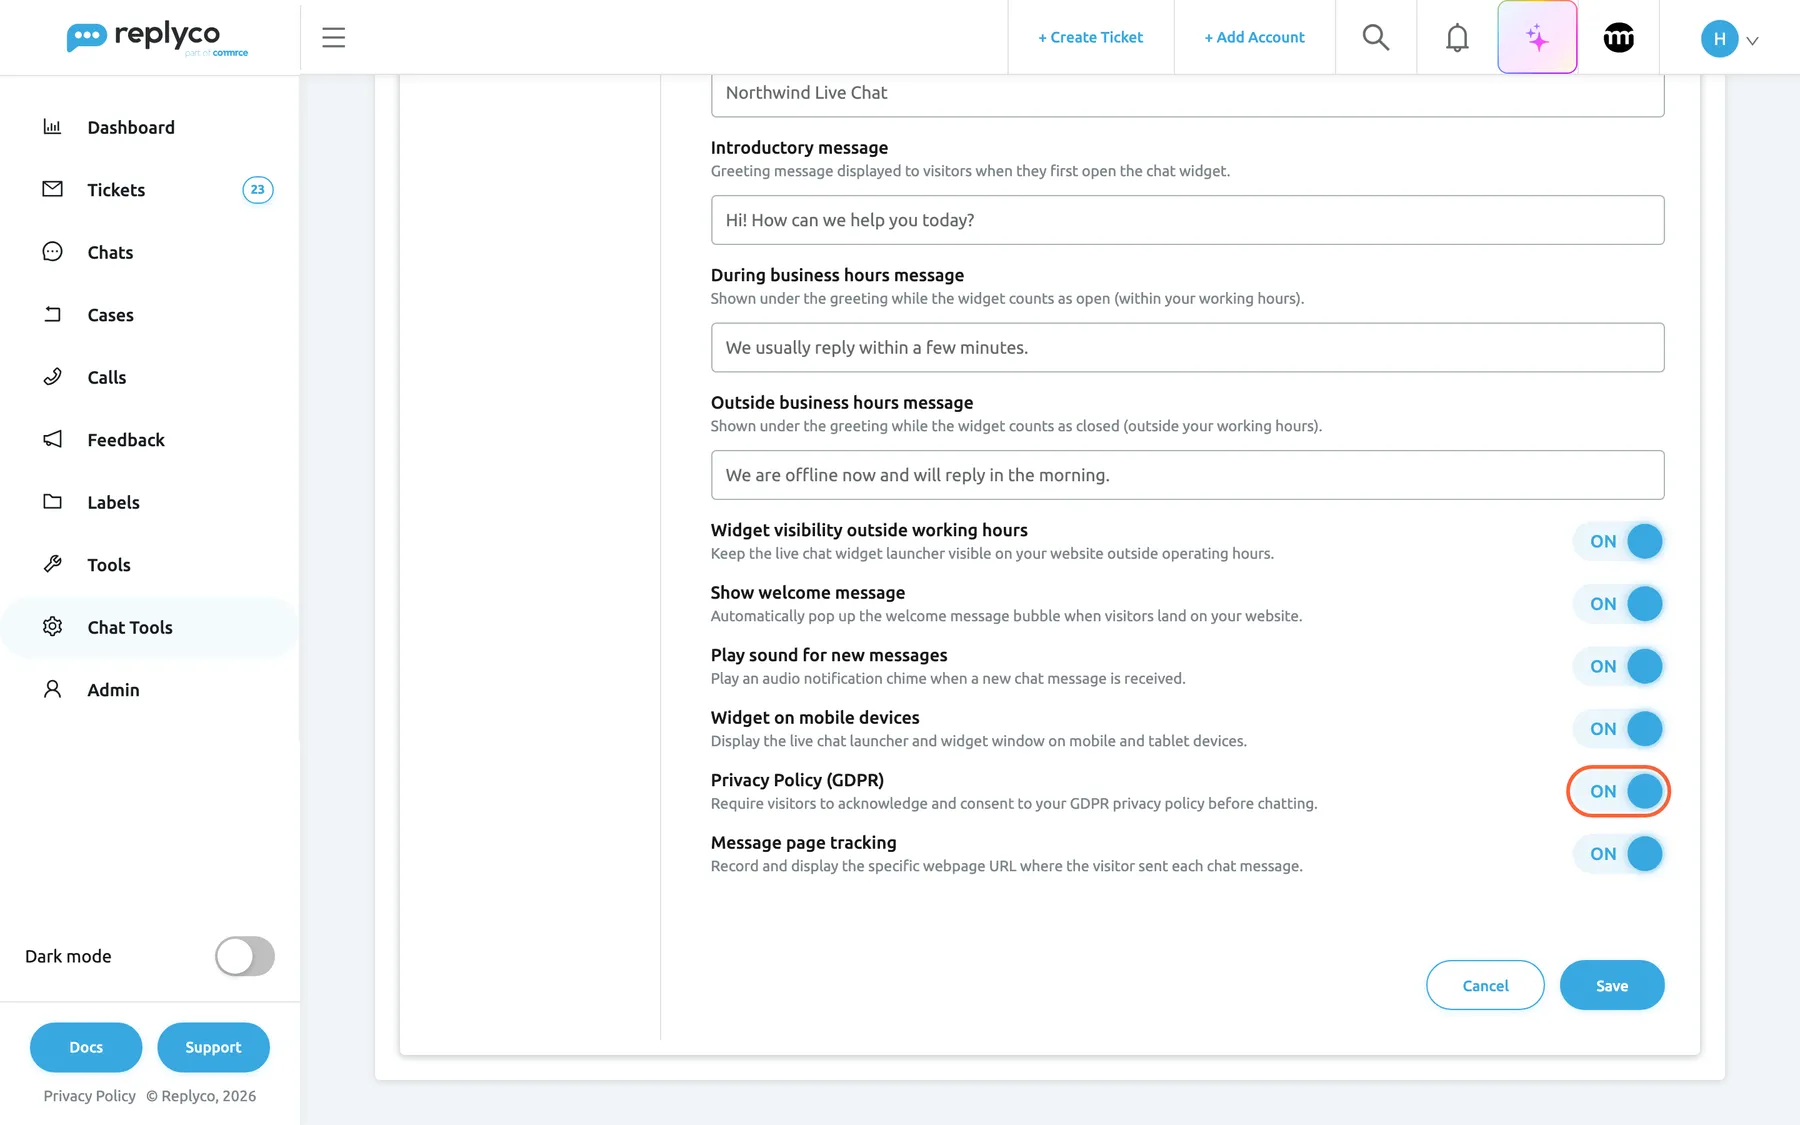
Task: Toggle Play sound for new messages
Action: pyautogui.click(x=1618, y=666)
